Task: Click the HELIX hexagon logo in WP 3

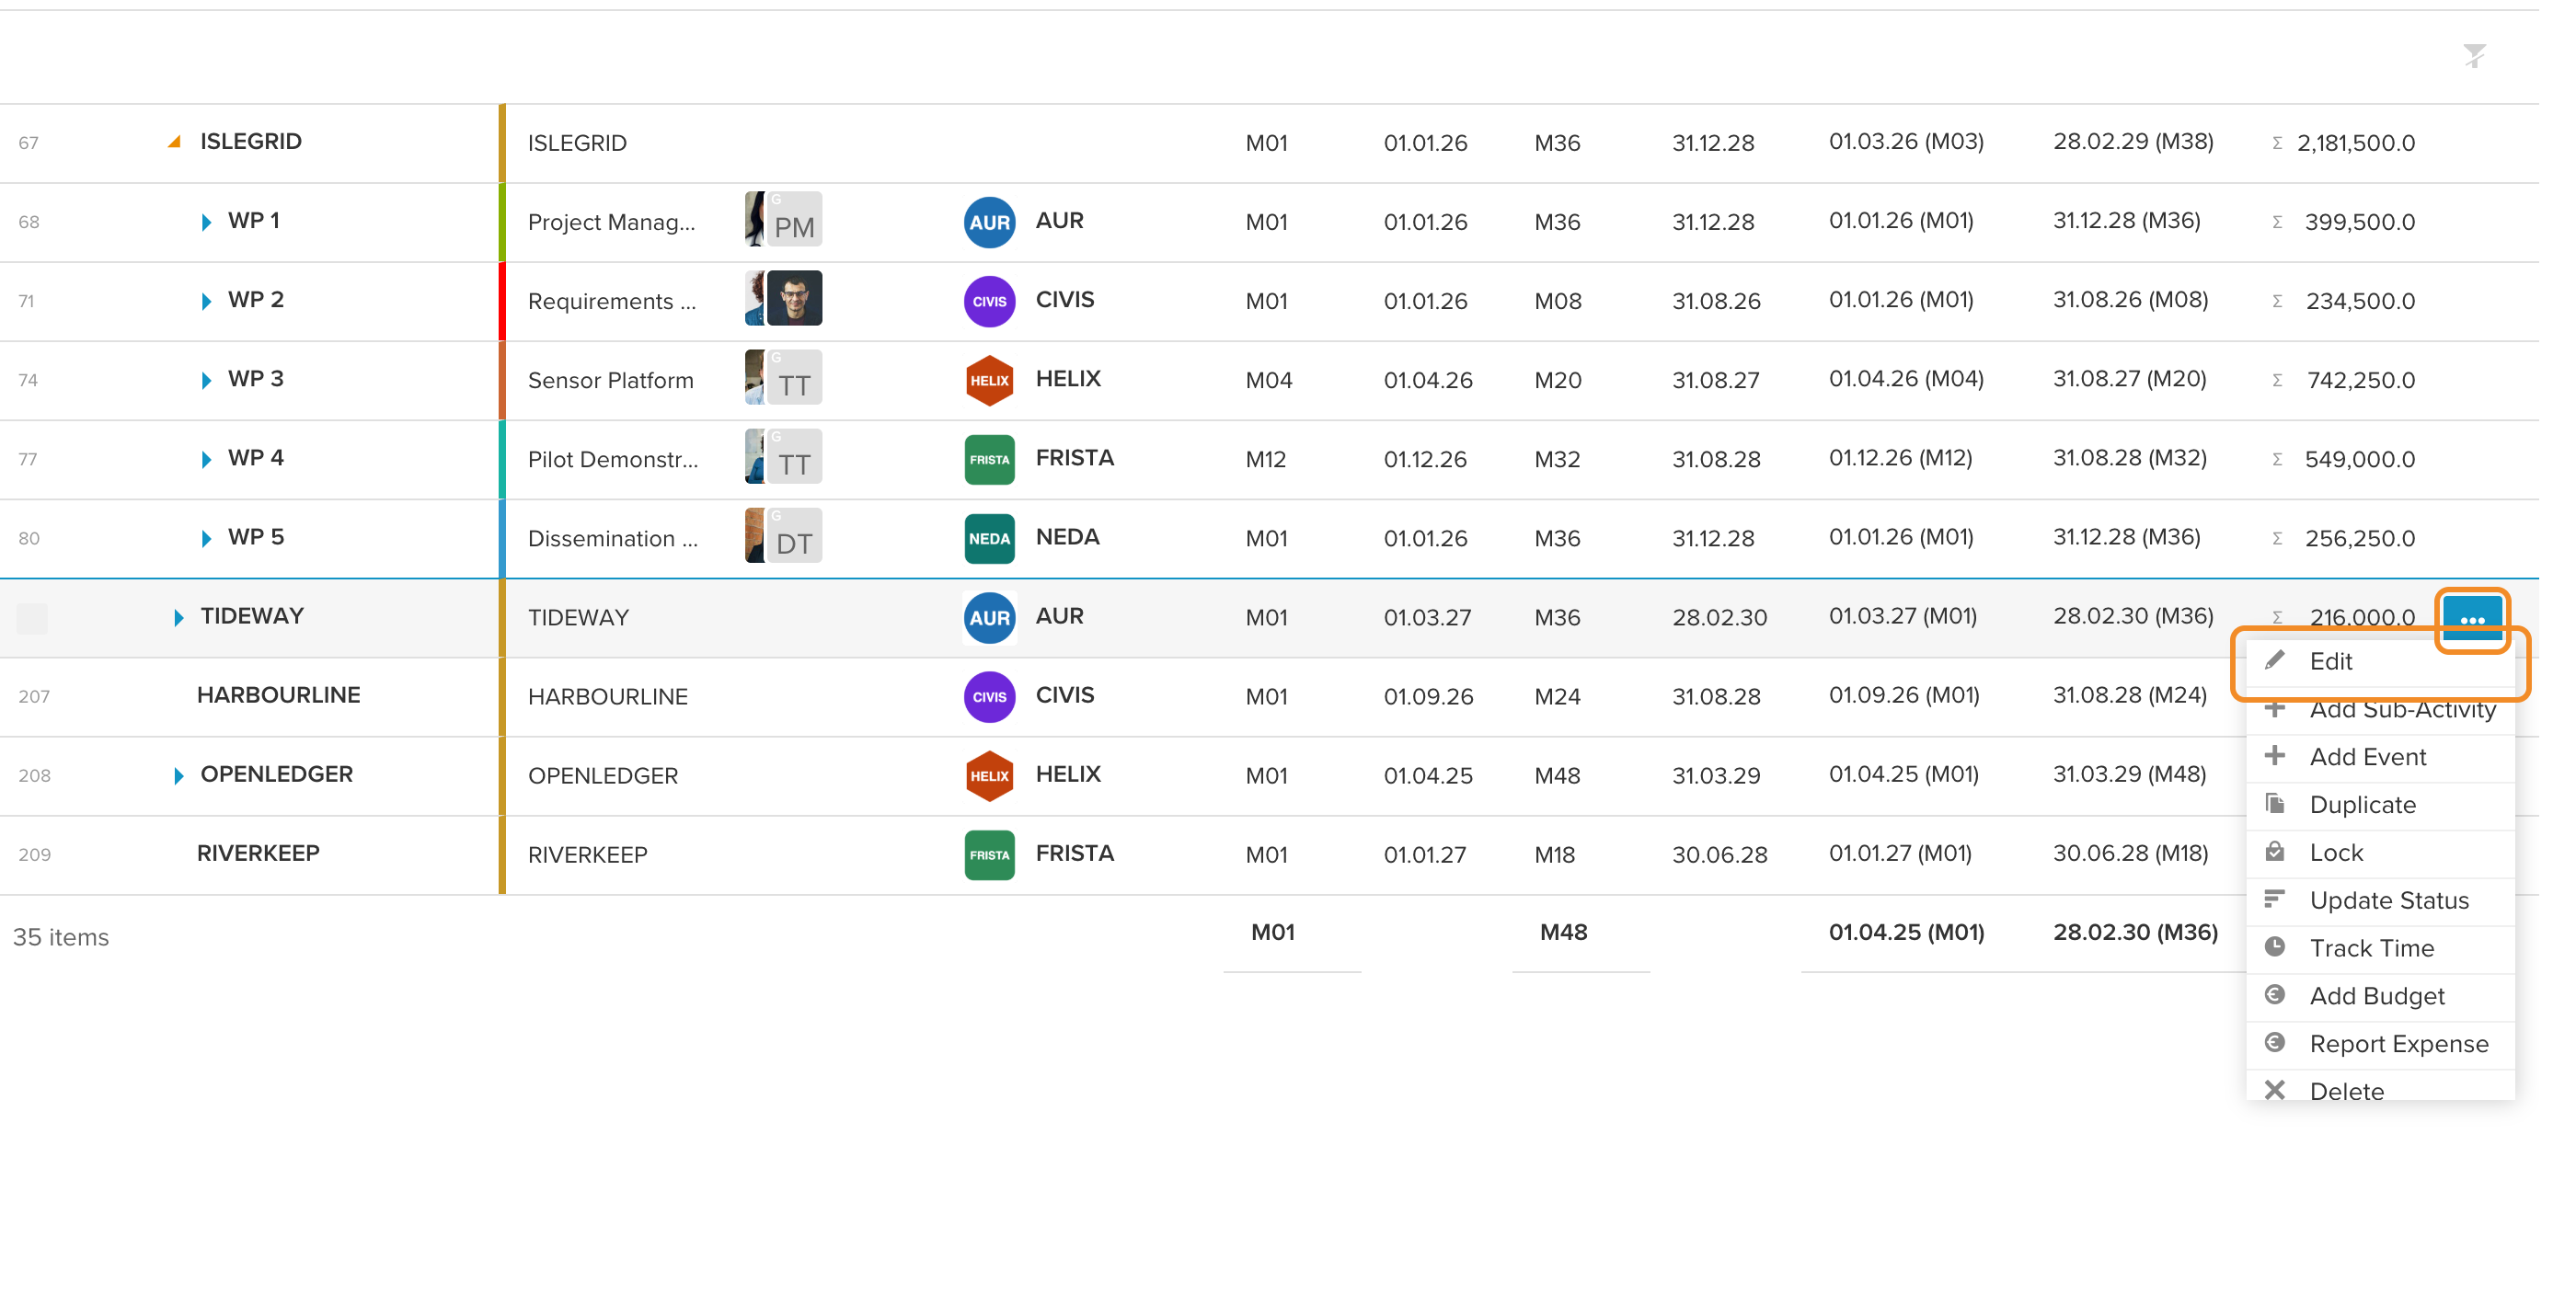Action: tap(989, 380)
